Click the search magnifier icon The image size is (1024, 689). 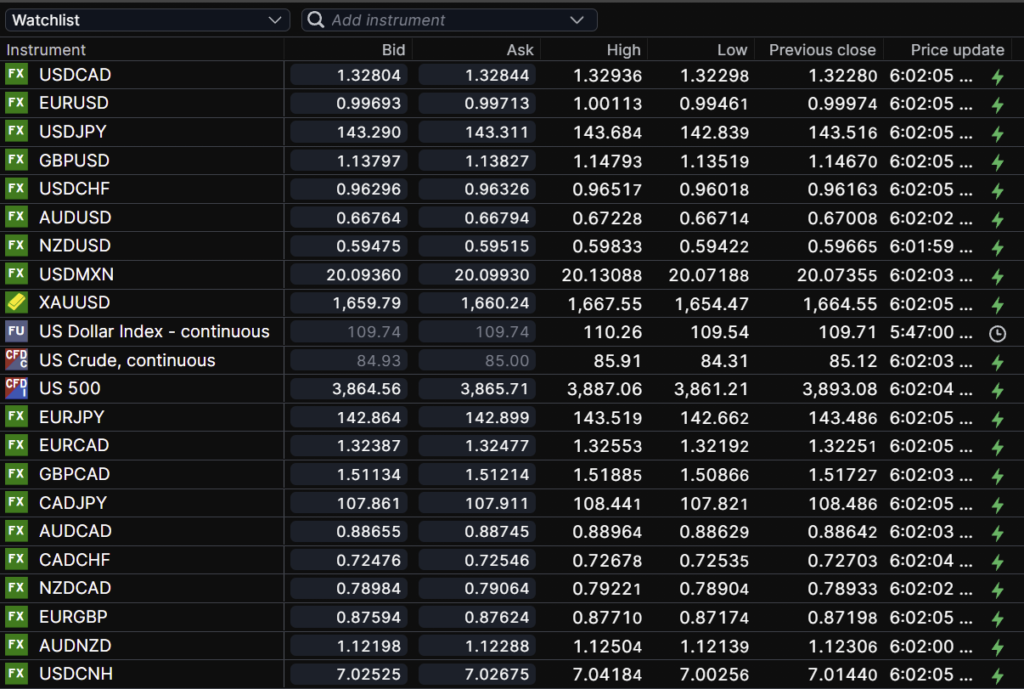[315, 20]
